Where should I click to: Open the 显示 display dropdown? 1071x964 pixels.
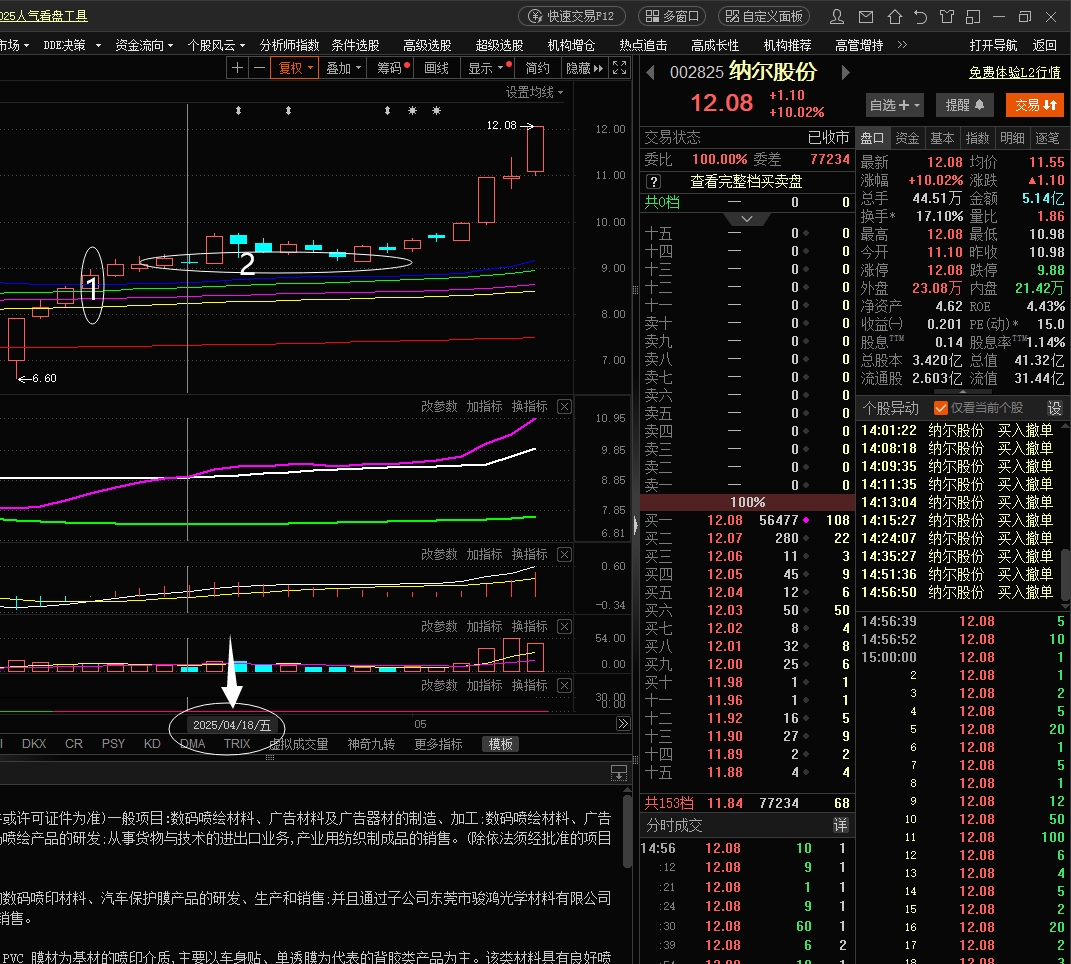tap(486, 68)
